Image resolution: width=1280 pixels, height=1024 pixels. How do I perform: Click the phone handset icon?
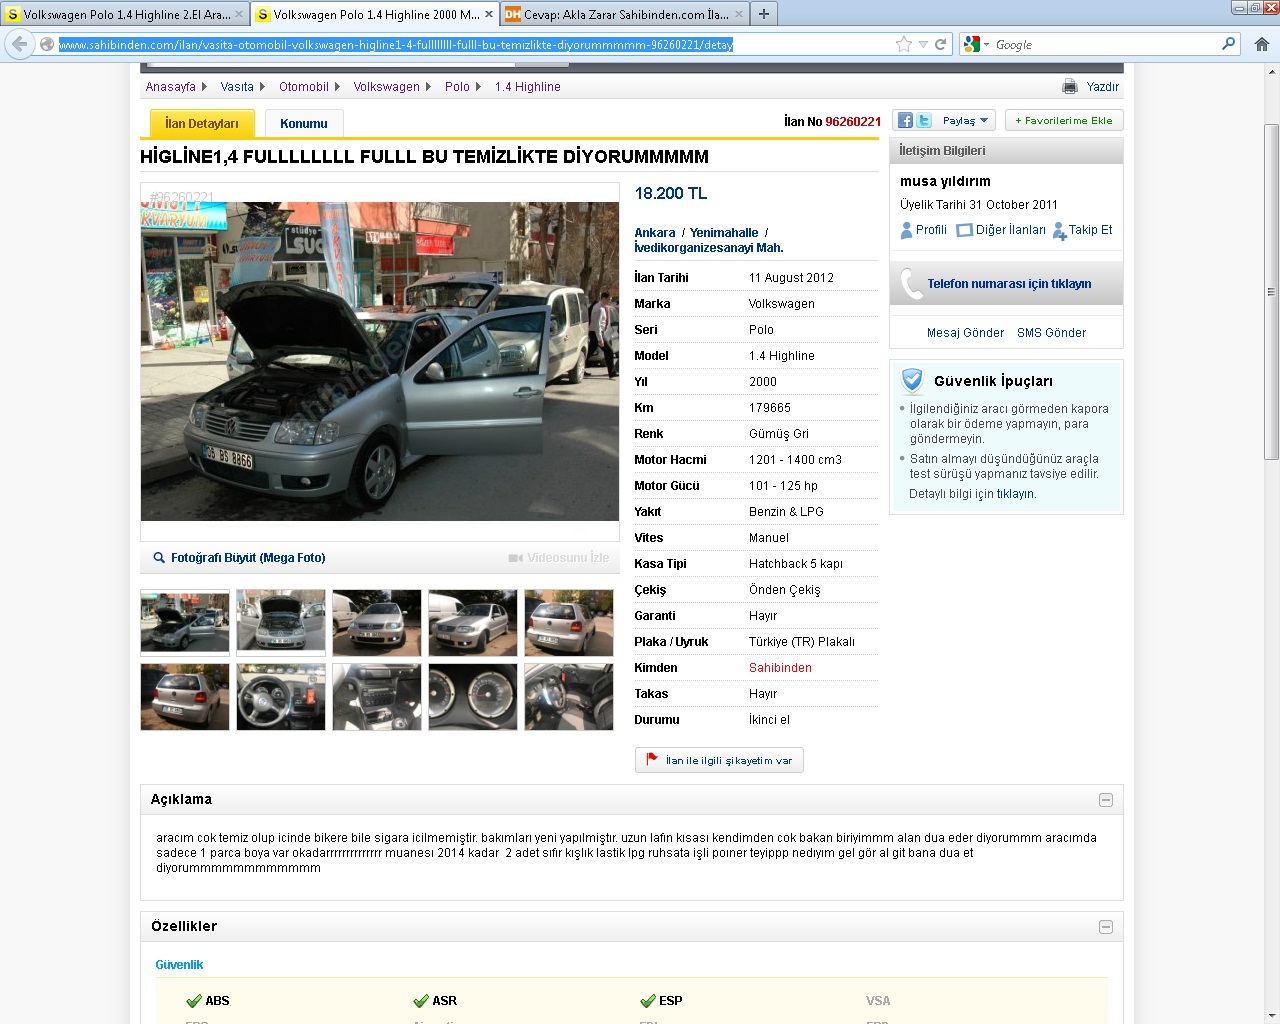coord(911,284)
